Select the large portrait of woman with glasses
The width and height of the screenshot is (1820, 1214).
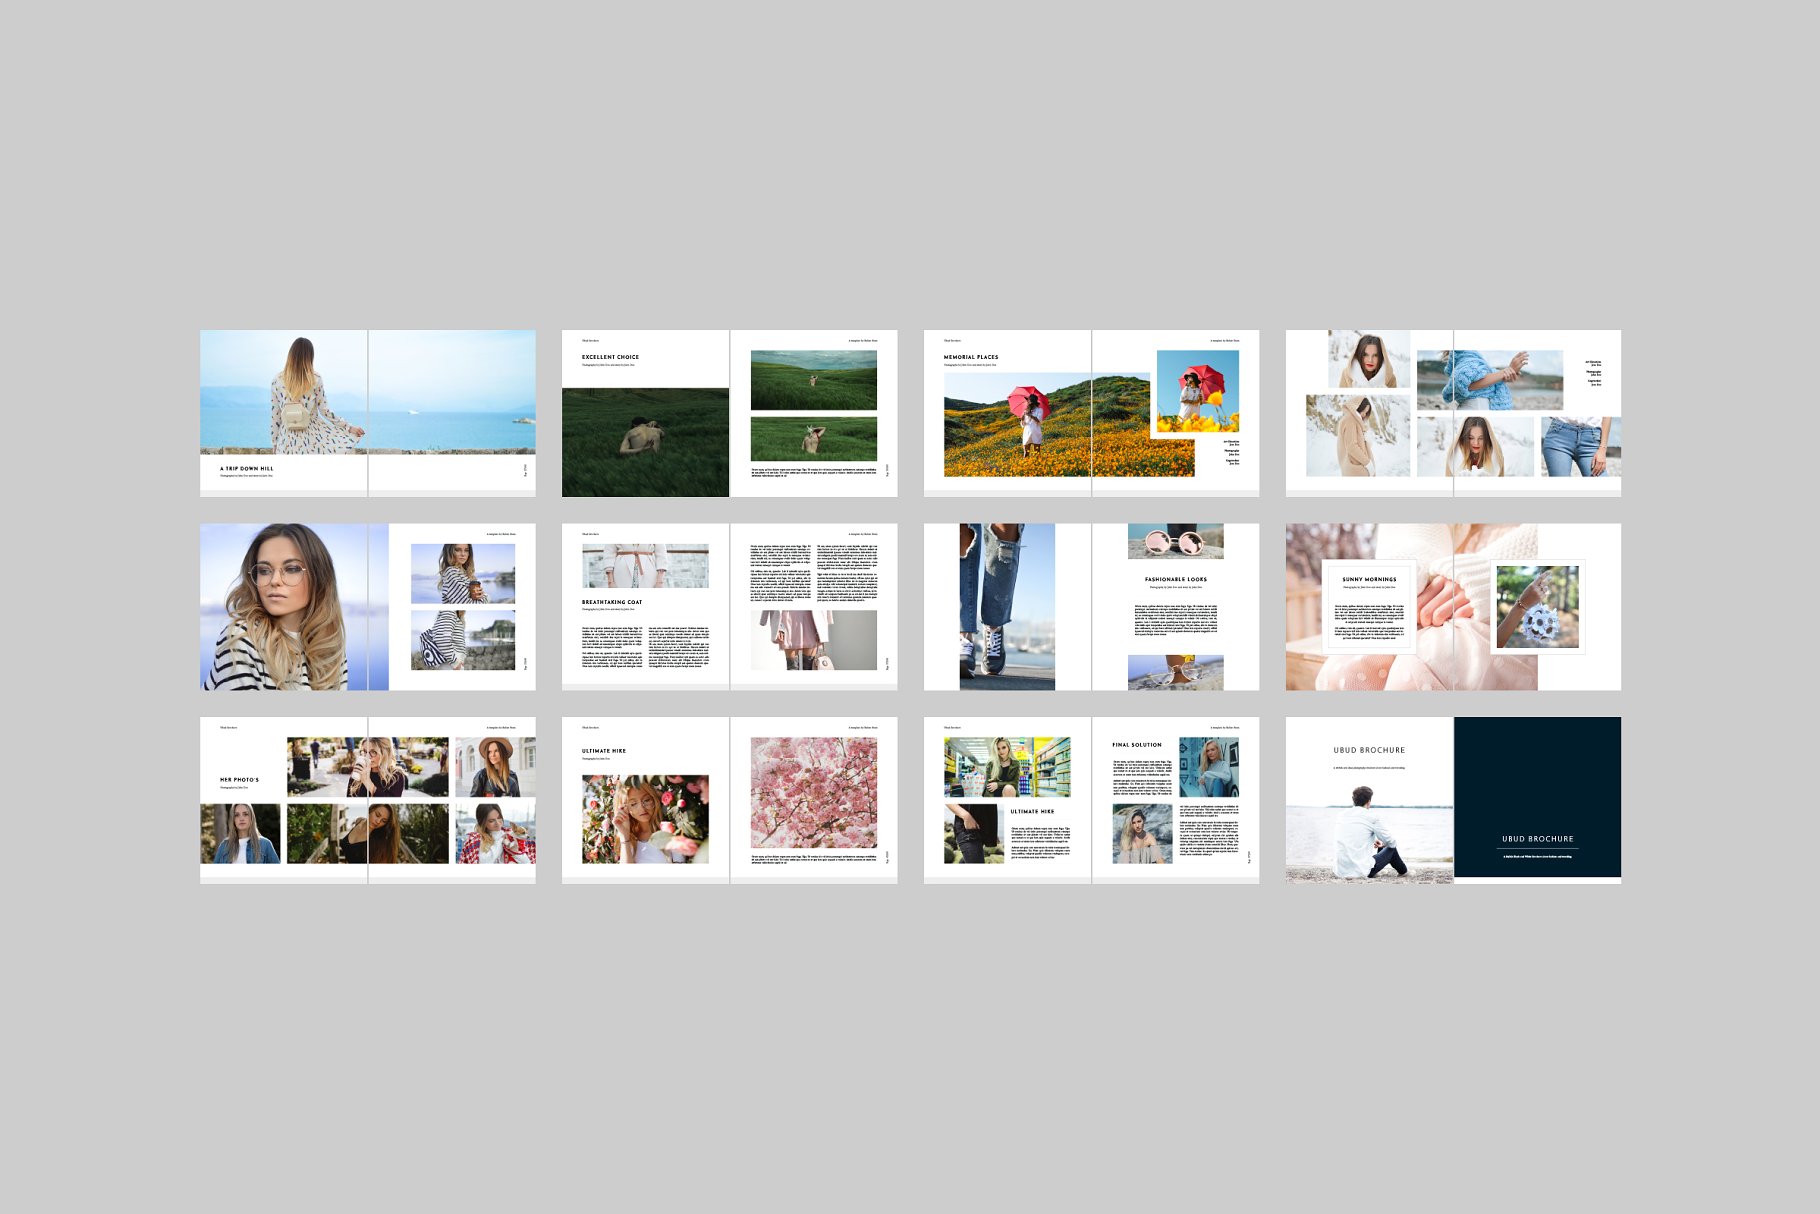pyautogui.click(x=294, y=607)
